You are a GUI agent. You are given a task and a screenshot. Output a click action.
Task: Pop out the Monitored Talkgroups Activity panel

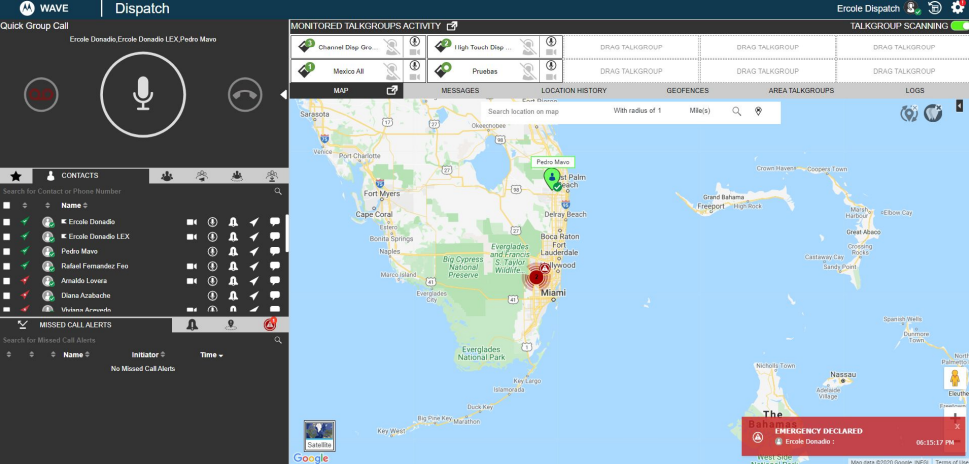(452, 26)
